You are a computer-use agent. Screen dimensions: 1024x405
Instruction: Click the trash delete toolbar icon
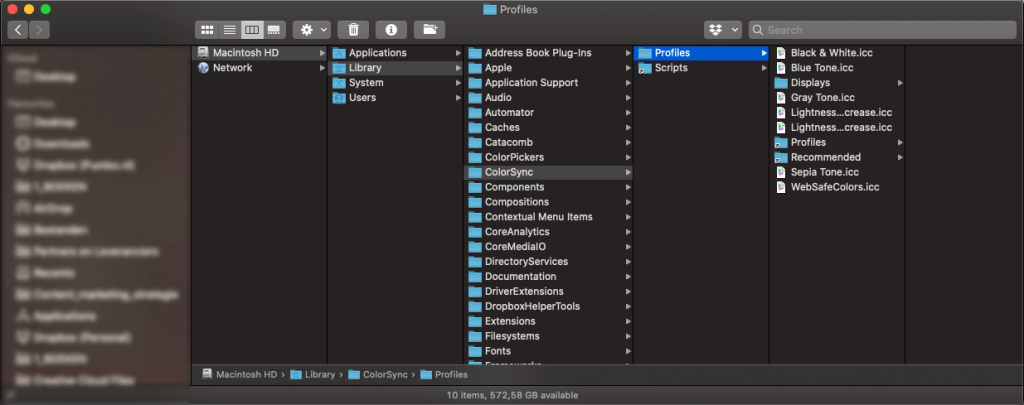tap(353, 30)
